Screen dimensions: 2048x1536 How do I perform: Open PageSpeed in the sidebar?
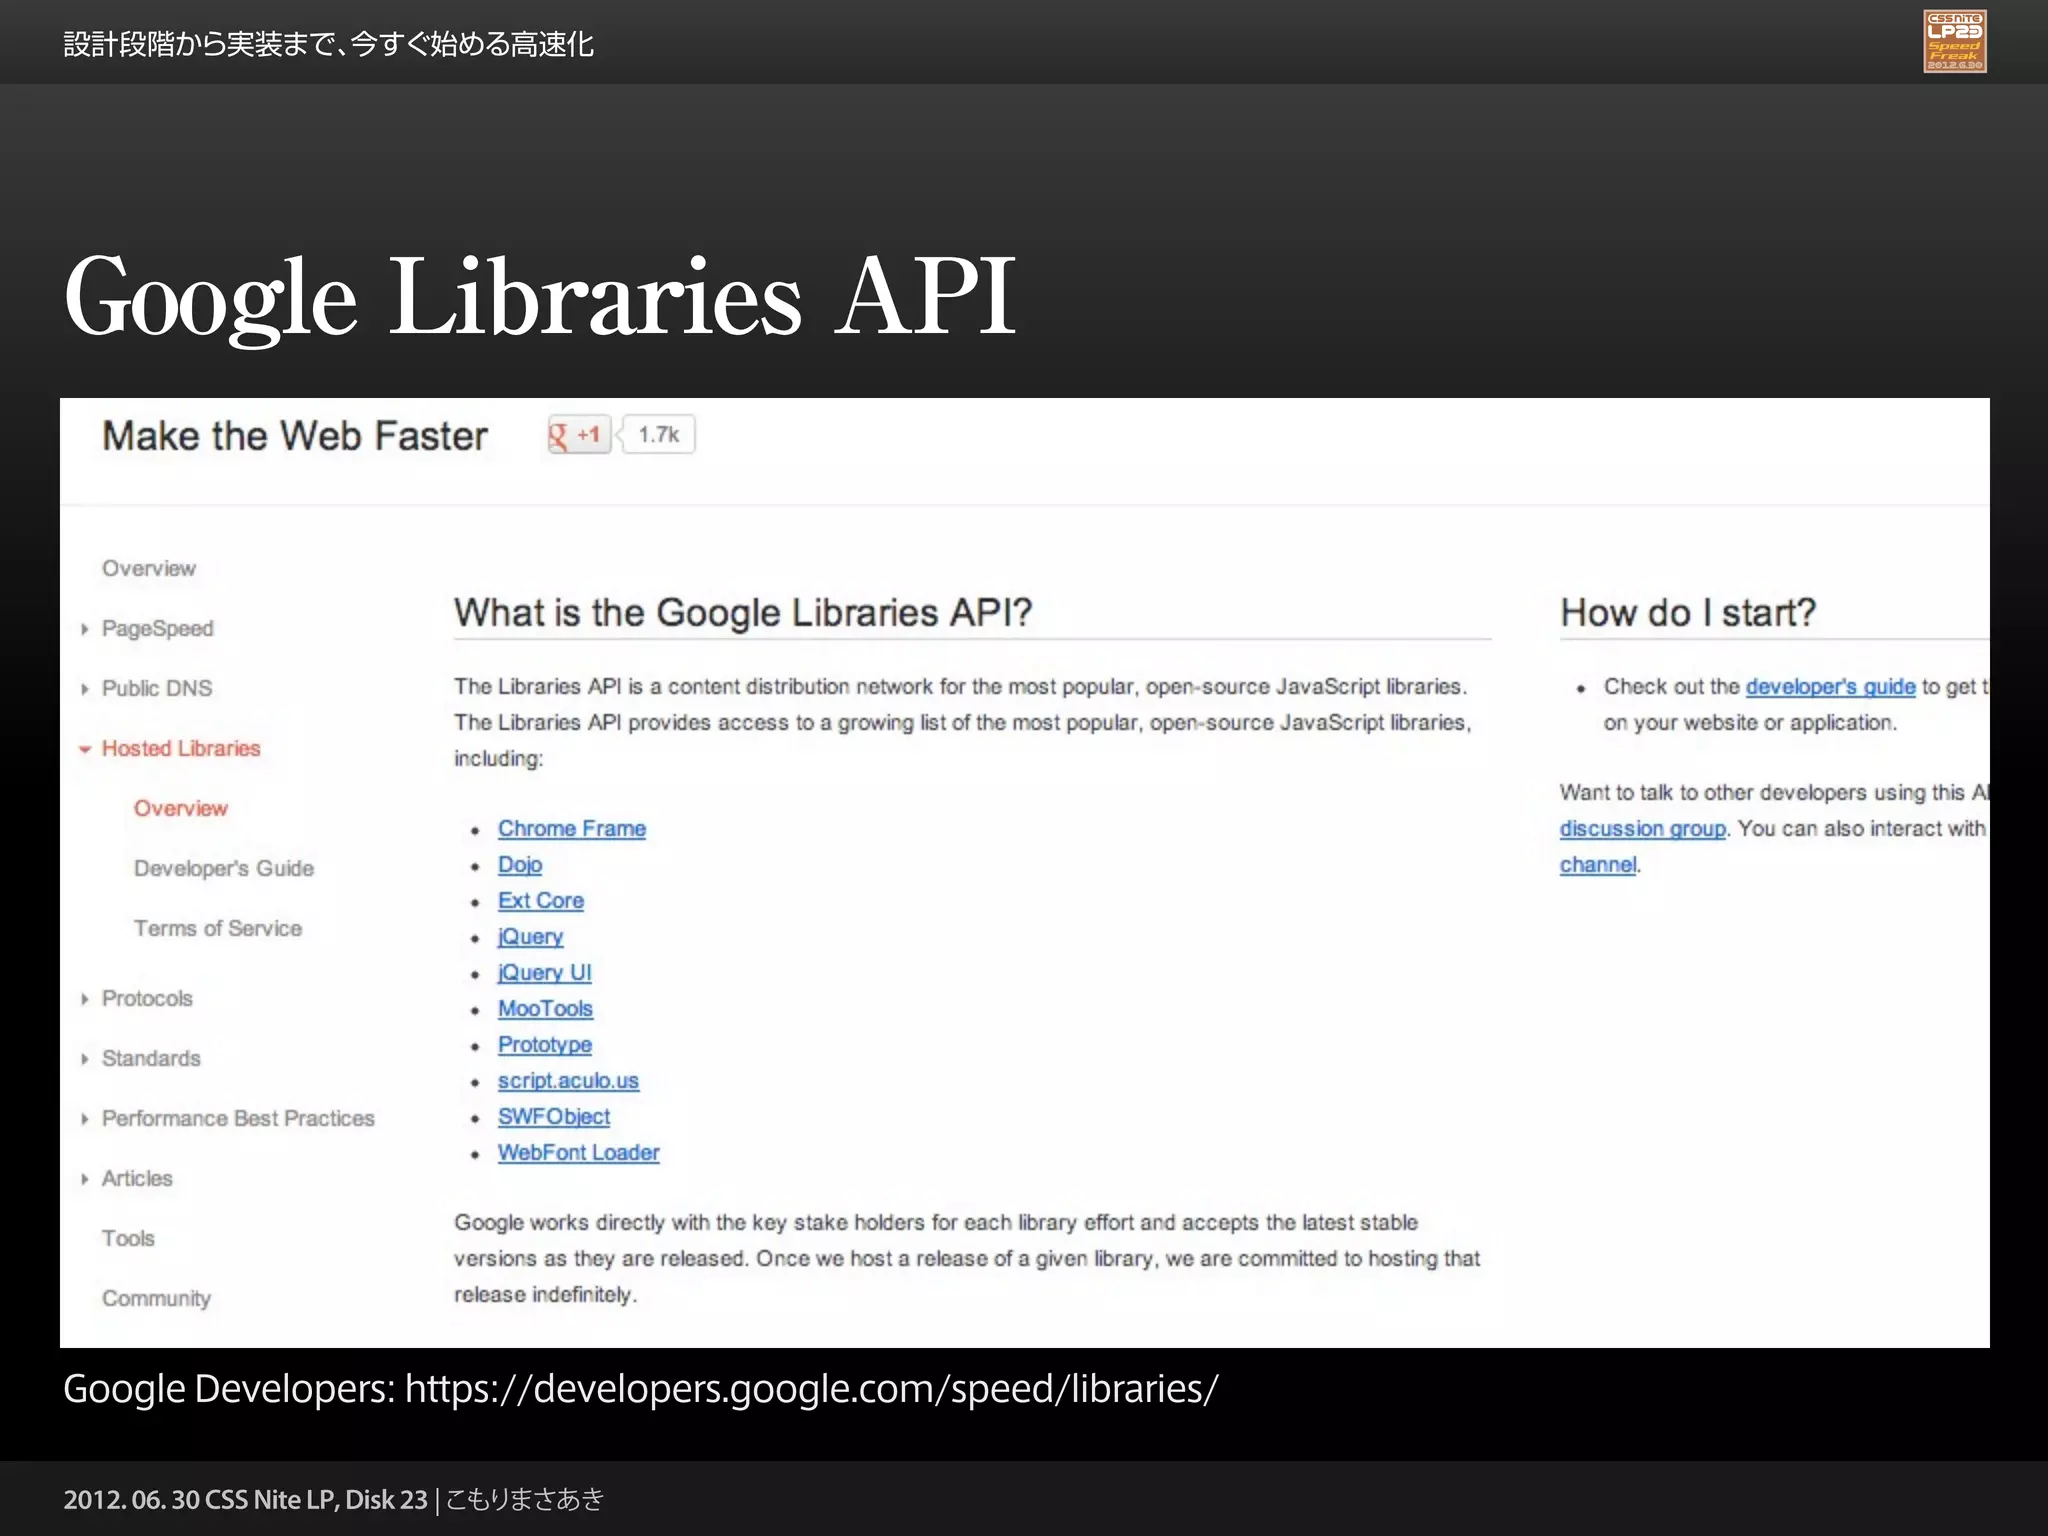(x=158, y=629)
